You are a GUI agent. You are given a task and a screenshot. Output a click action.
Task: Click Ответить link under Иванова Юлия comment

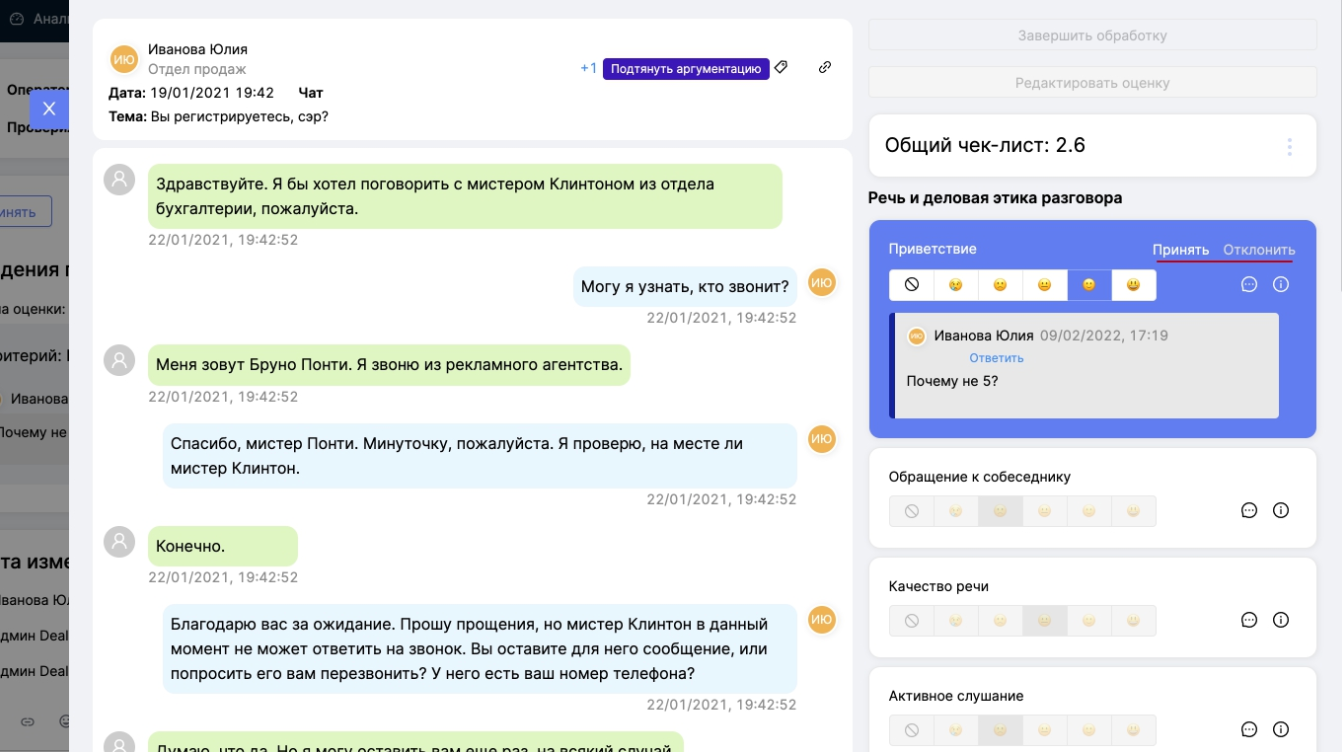point(996,358)
